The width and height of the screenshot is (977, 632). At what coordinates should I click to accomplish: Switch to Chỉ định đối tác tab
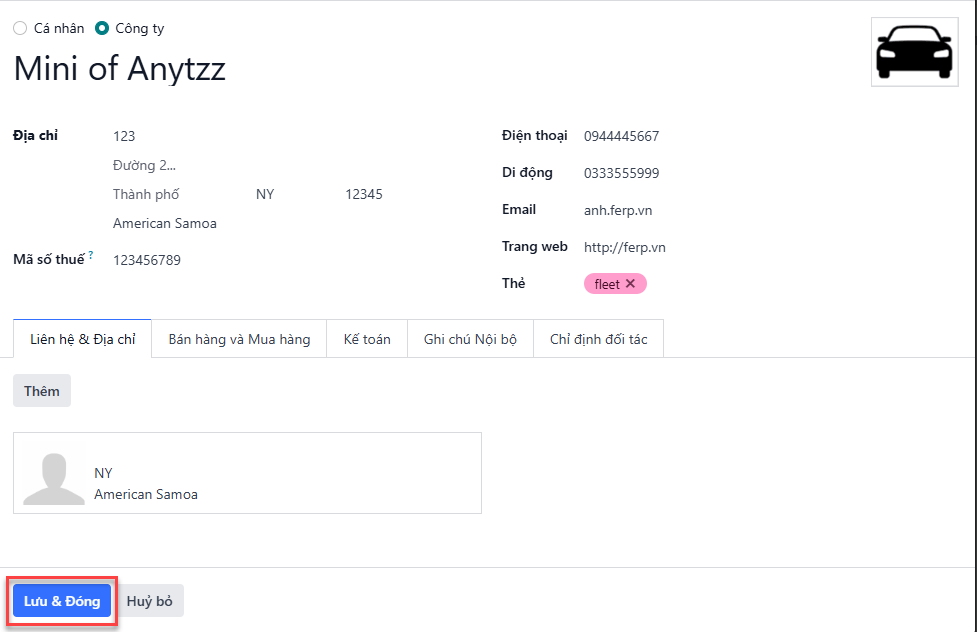(599, 339)
